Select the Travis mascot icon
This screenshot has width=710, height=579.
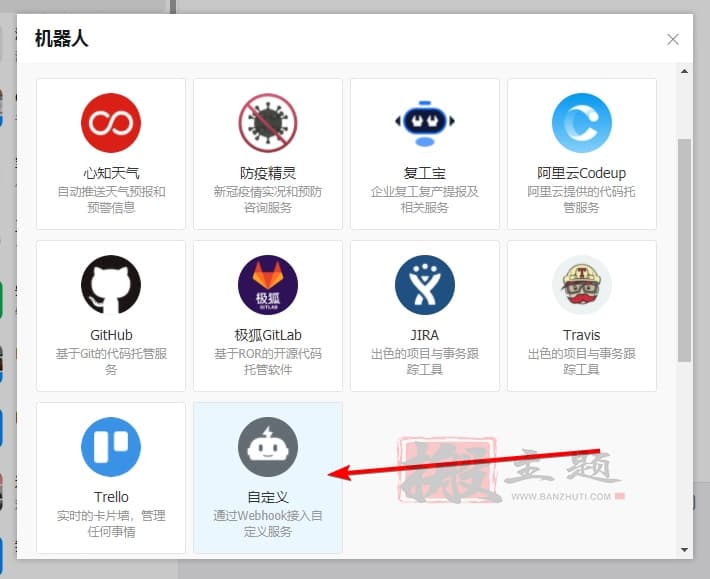pyautogui.click(x=582, y=285)
